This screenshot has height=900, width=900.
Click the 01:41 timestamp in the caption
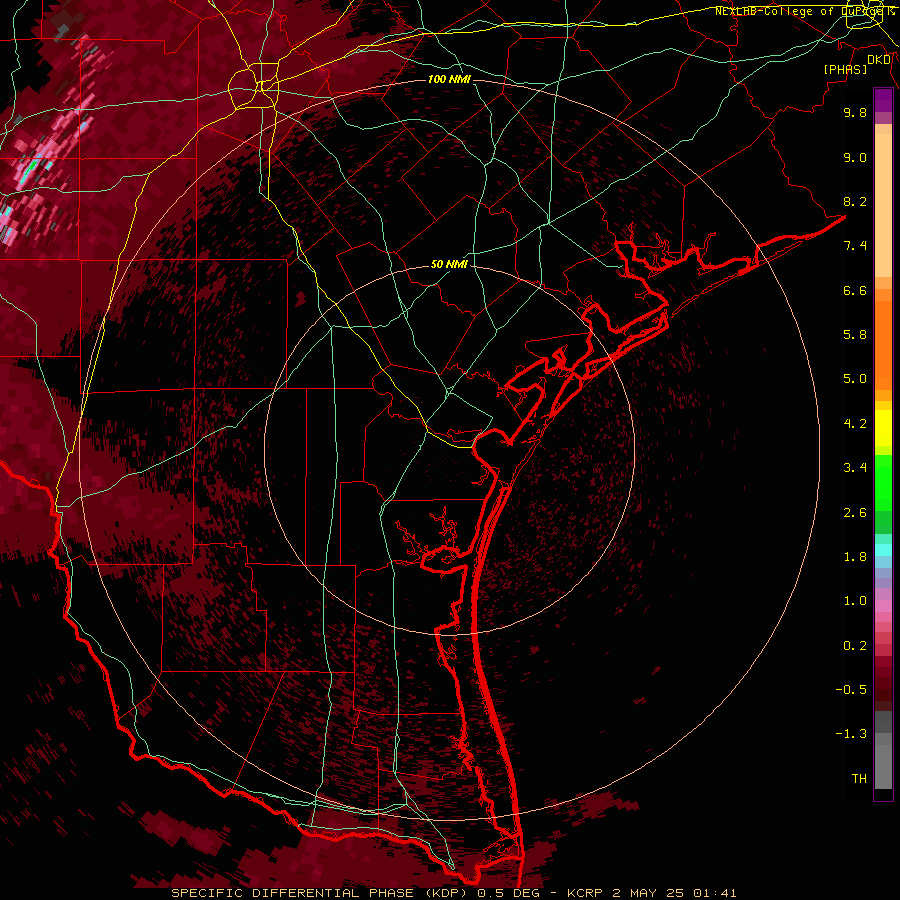pos(715,893)
